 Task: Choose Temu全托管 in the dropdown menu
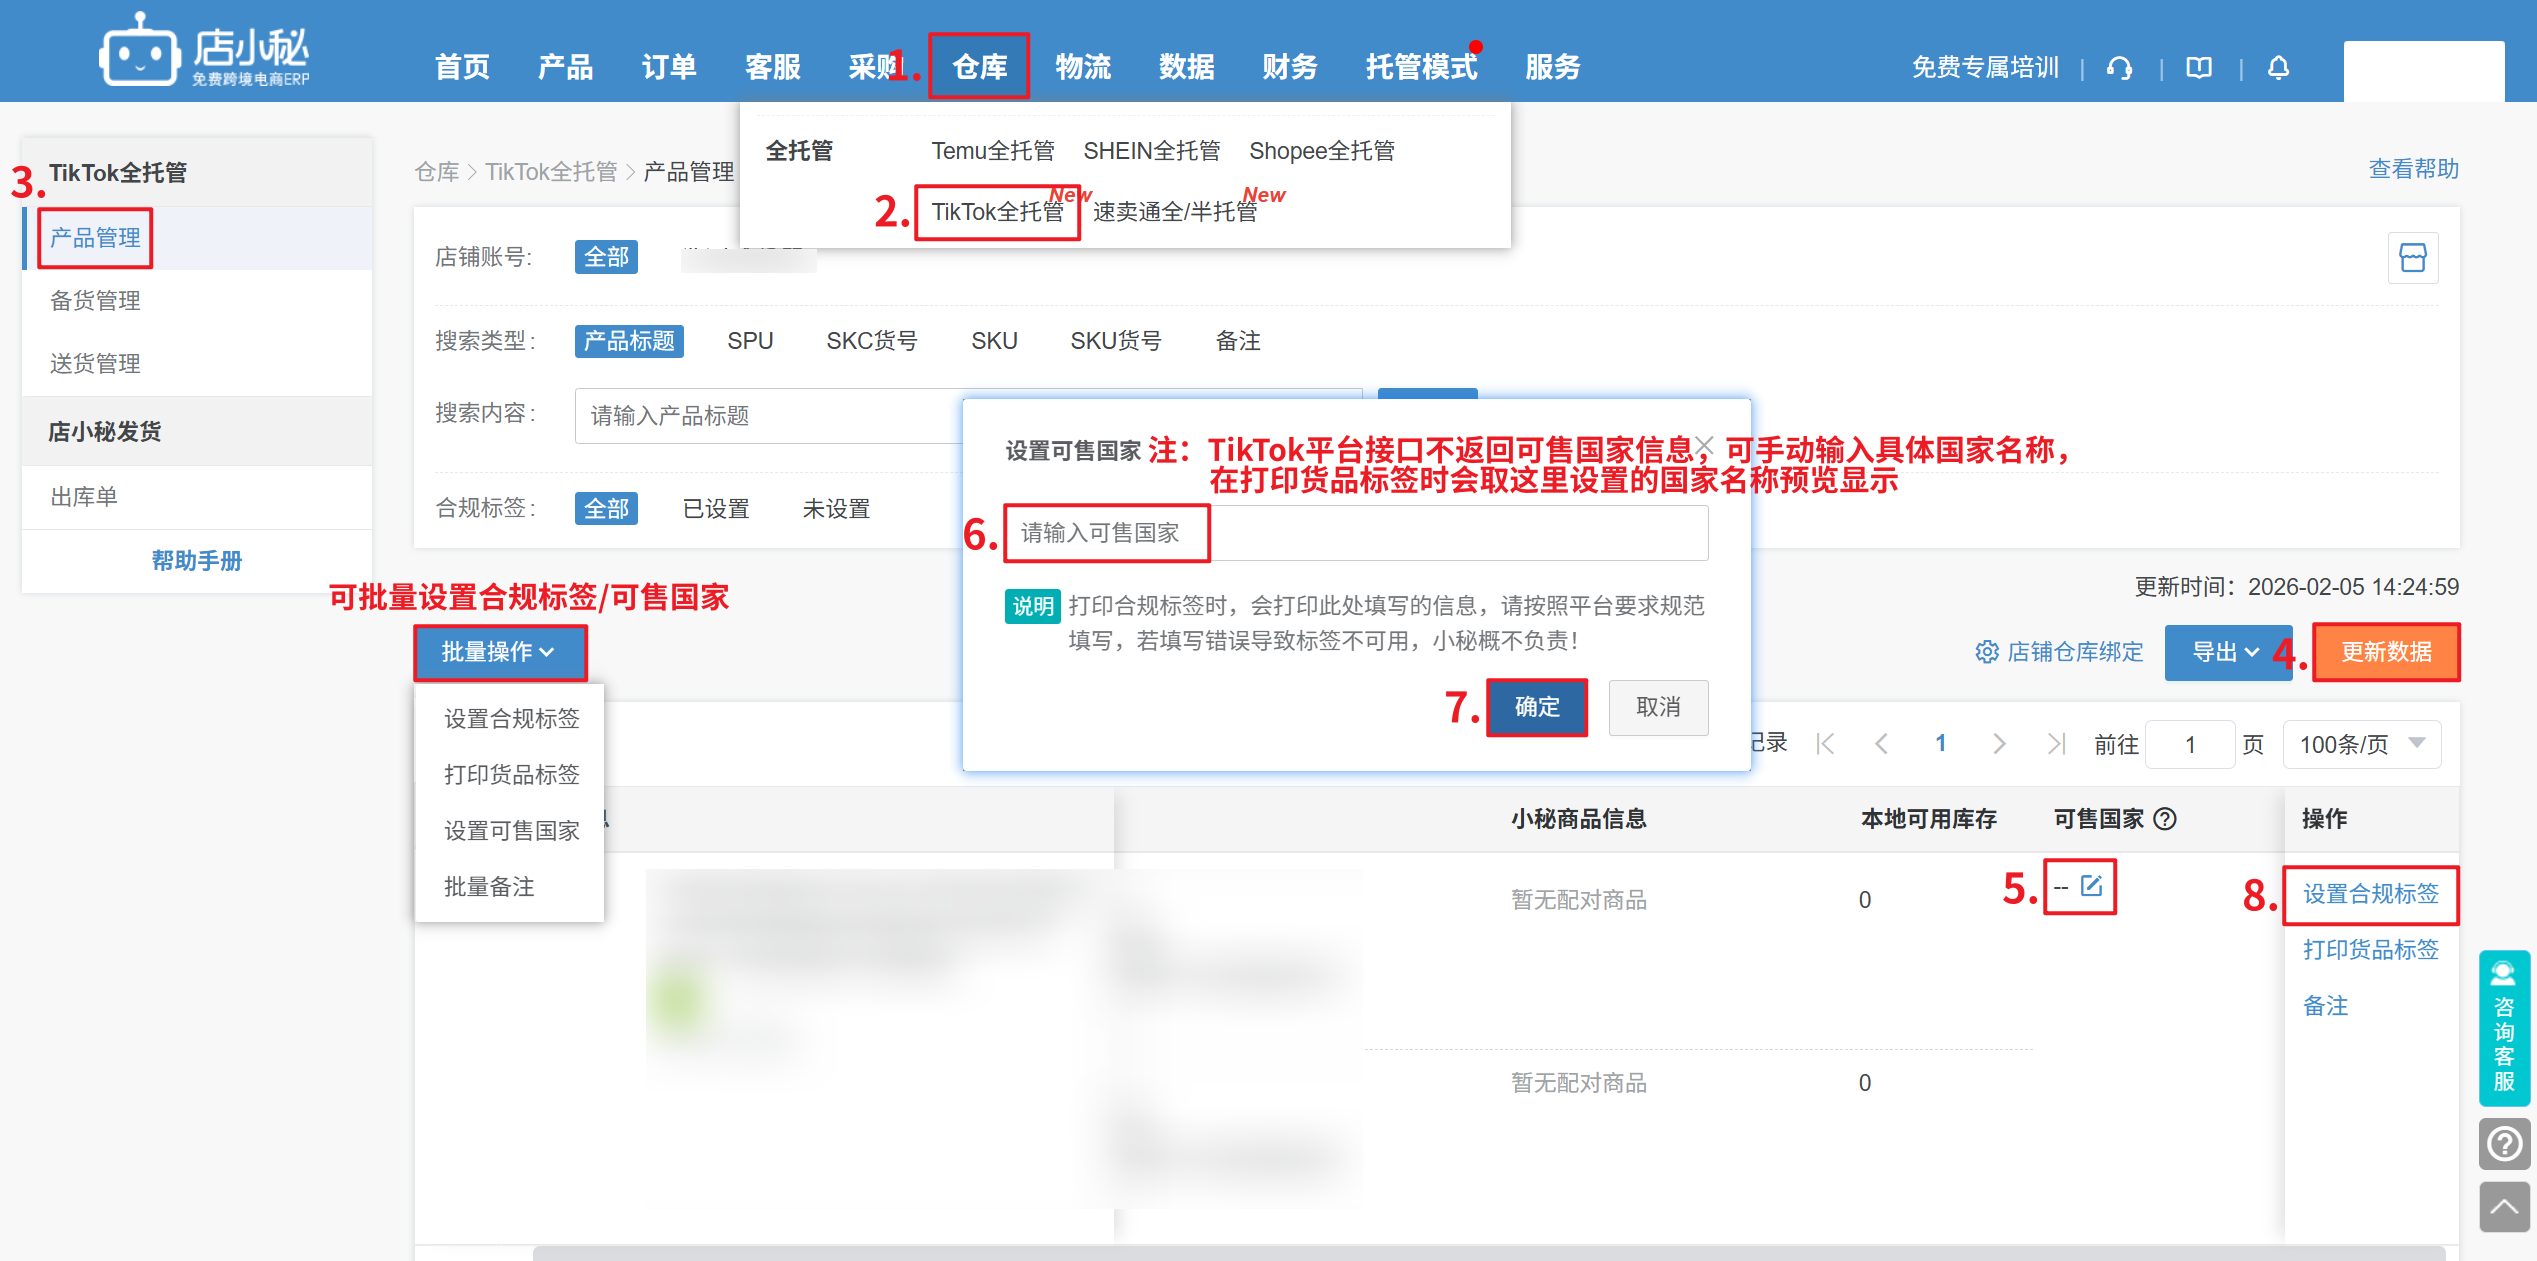pos(992,151)
